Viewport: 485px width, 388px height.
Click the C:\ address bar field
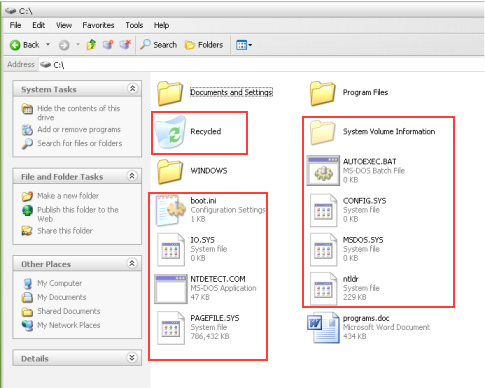(x=261, y=65)
